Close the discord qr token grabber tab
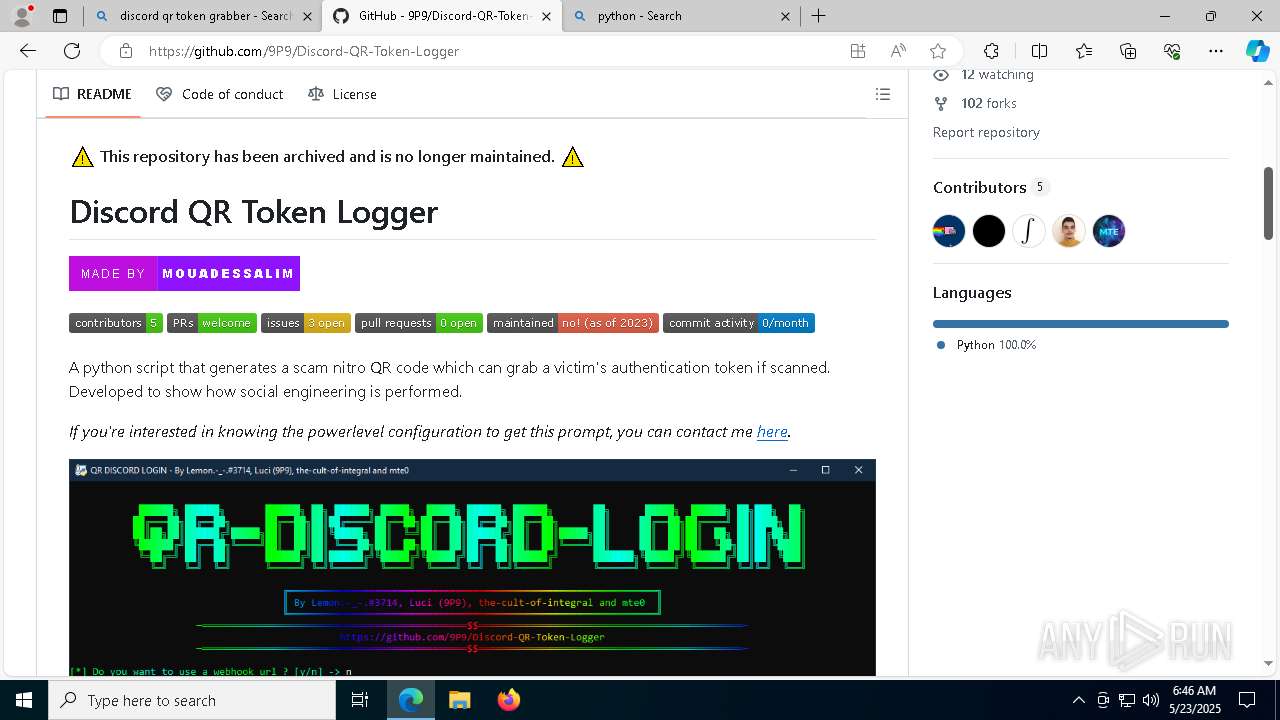This screenshot has height=720, width=1280. click(307, 16)
